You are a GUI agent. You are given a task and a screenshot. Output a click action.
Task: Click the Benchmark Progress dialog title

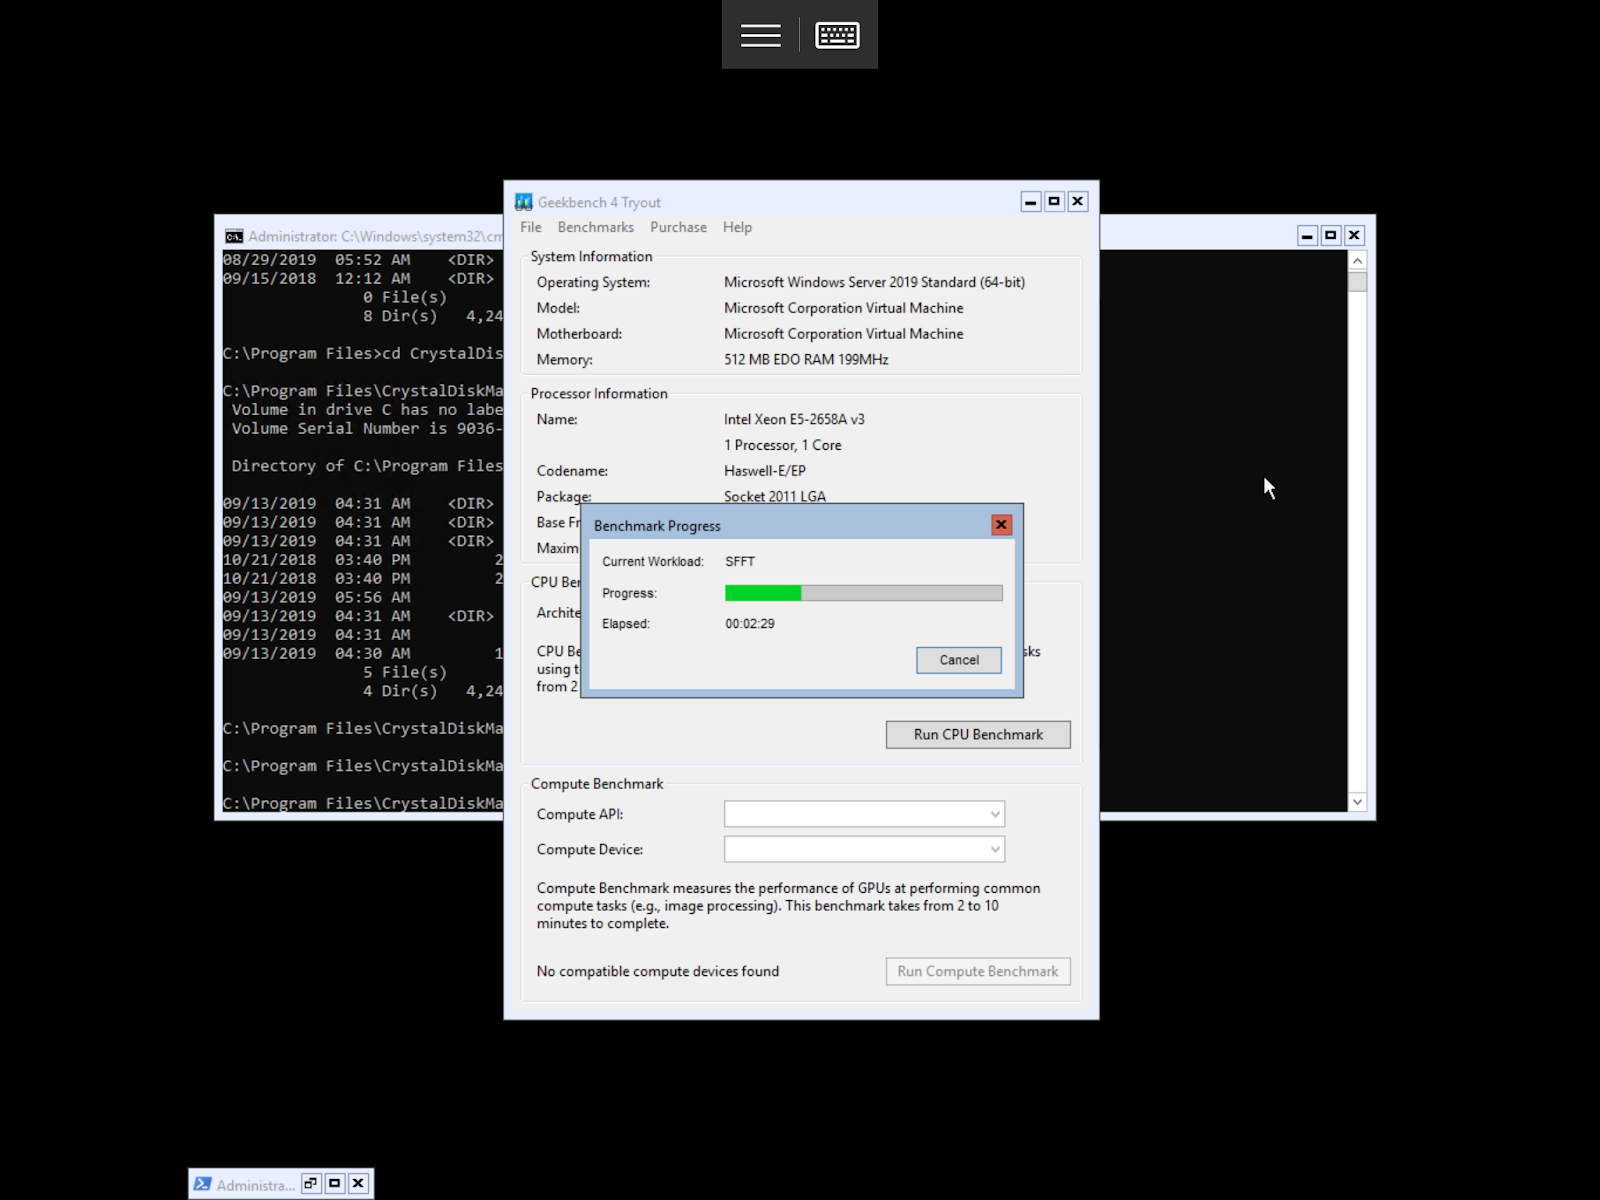657,526
